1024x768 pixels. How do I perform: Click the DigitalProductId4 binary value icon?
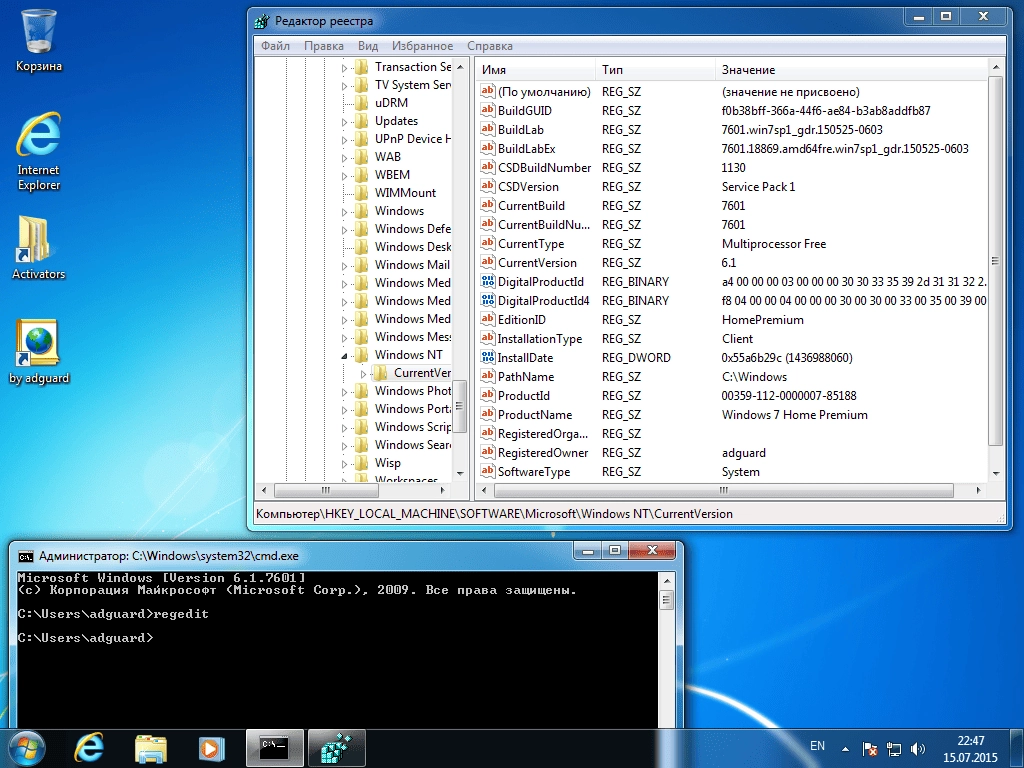pos(488,300)
